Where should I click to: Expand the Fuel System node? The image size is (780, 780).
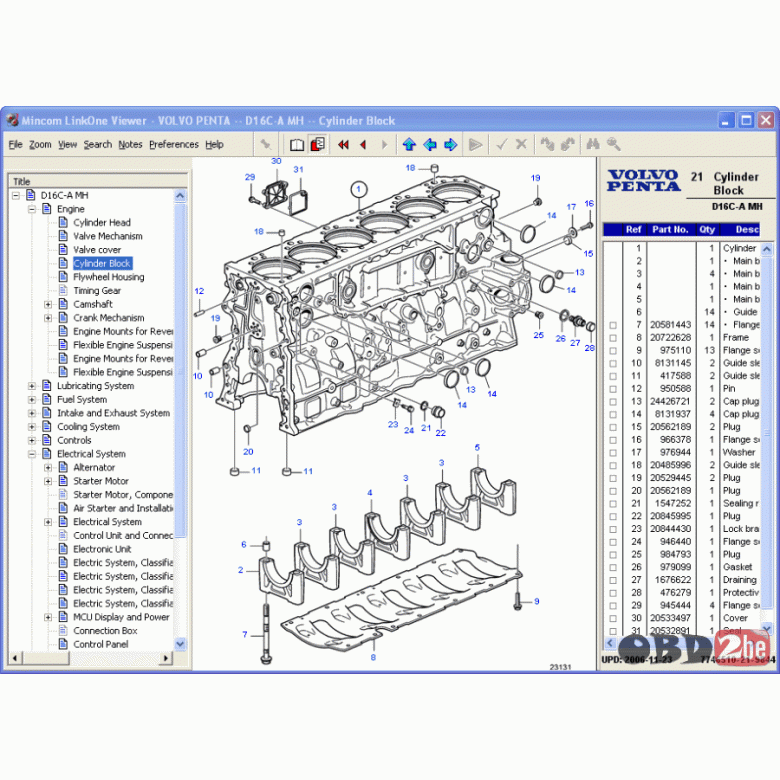(32, 399)
